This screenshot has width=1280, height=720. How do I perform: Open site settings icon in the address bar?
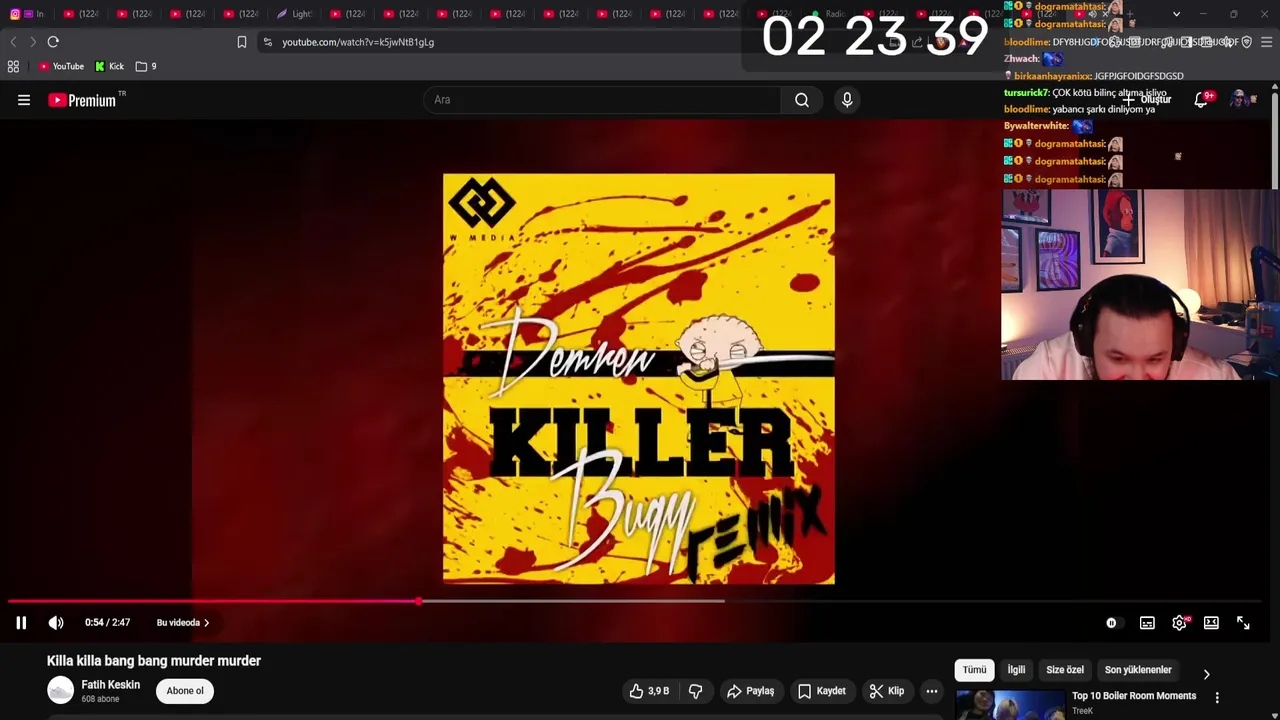click(267, 42)
